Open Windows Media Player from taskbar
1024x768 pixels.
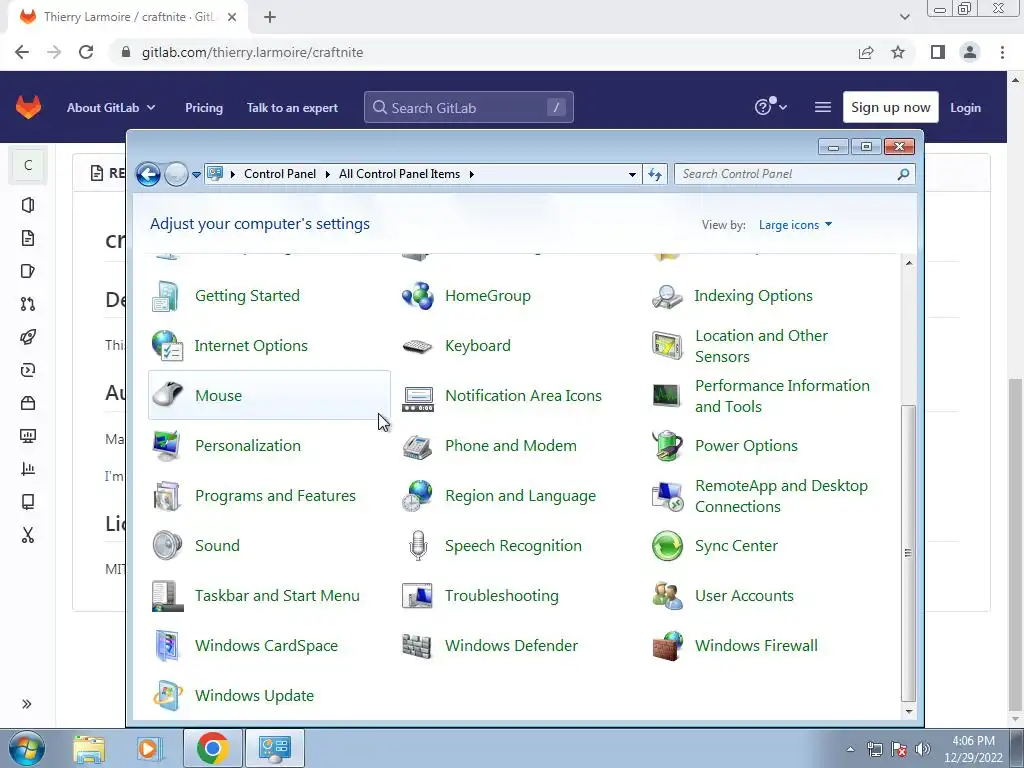click(x=150, y=749)
